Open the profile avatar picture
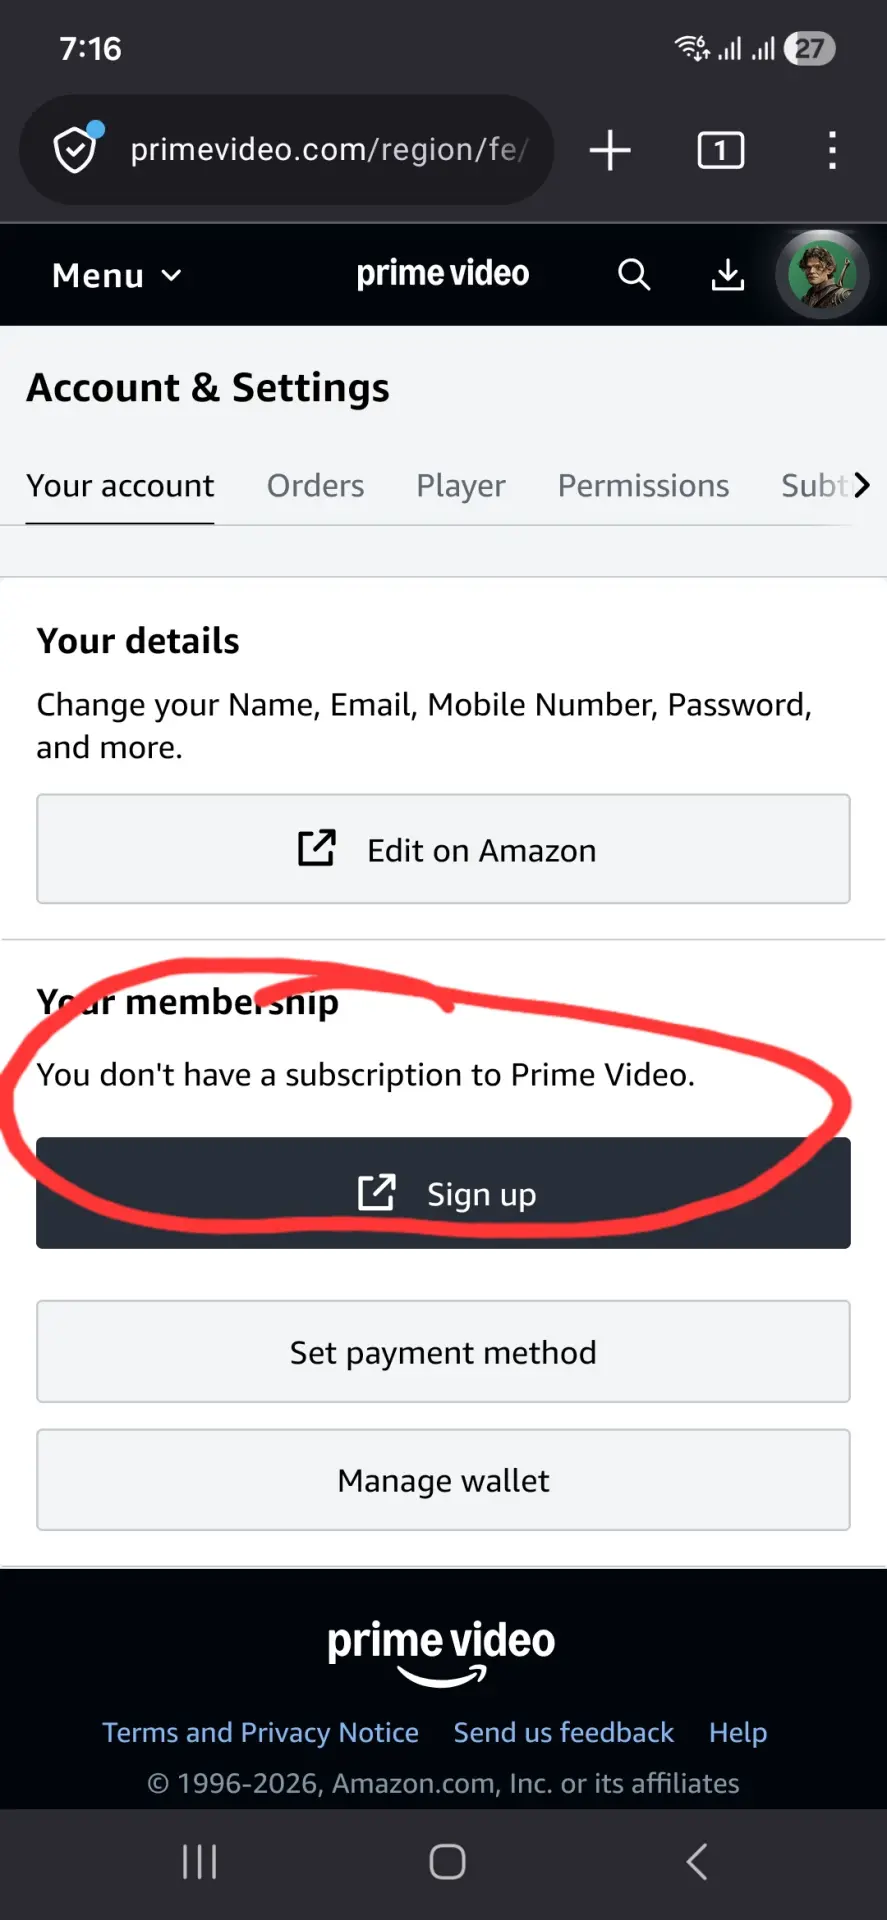 tap(822, 274)
